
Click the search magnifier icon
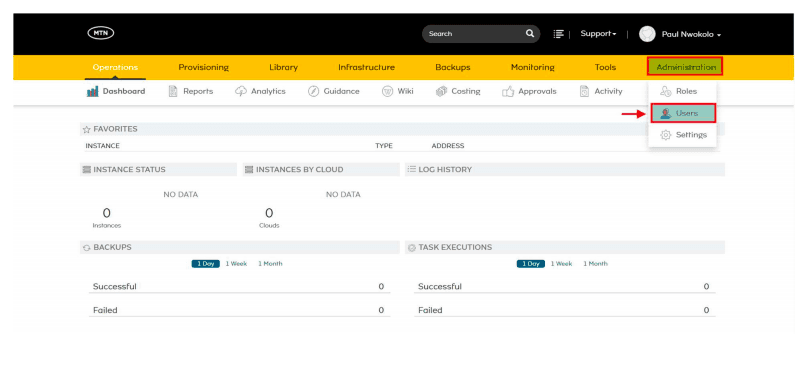[x=530, y=33]
